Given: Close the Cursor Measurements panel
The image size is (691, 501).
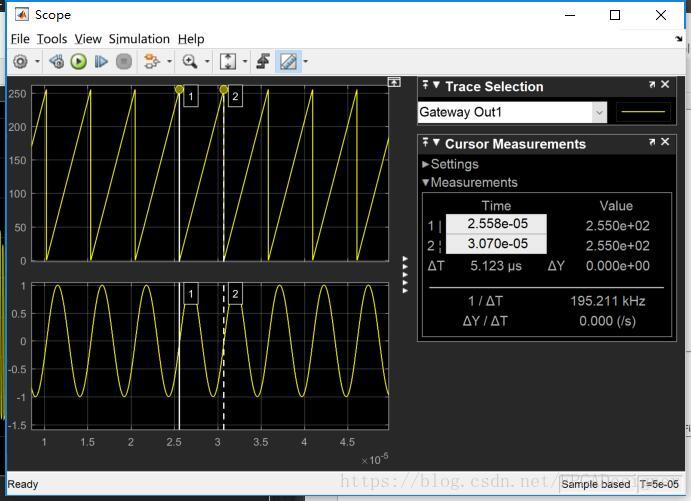Looking at the screenshot, I should coord(665,141).
